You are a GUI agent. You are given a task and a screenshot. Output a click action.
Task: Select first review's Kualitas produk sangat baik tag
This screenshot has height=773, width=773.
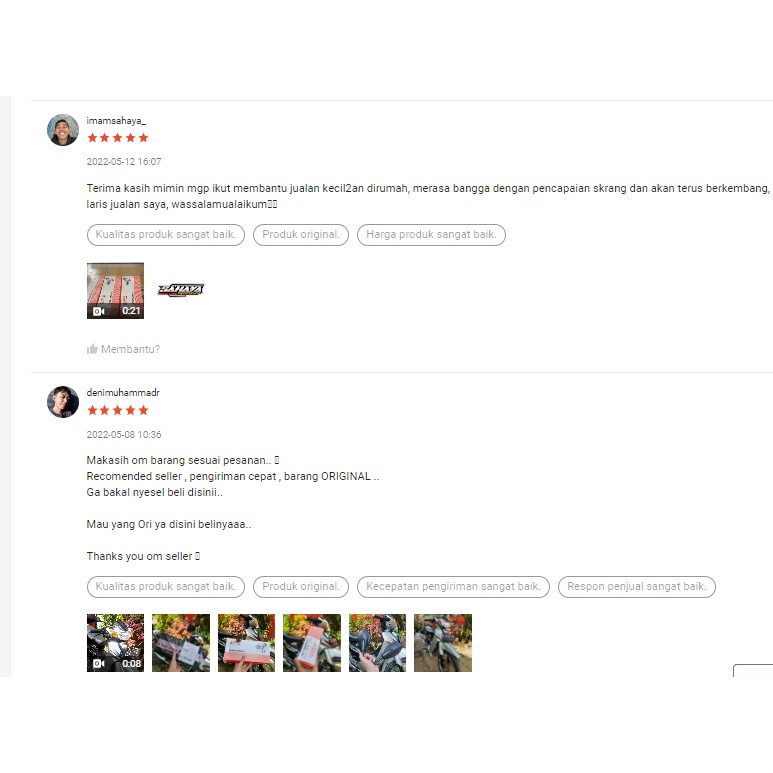tap(166, 235)
